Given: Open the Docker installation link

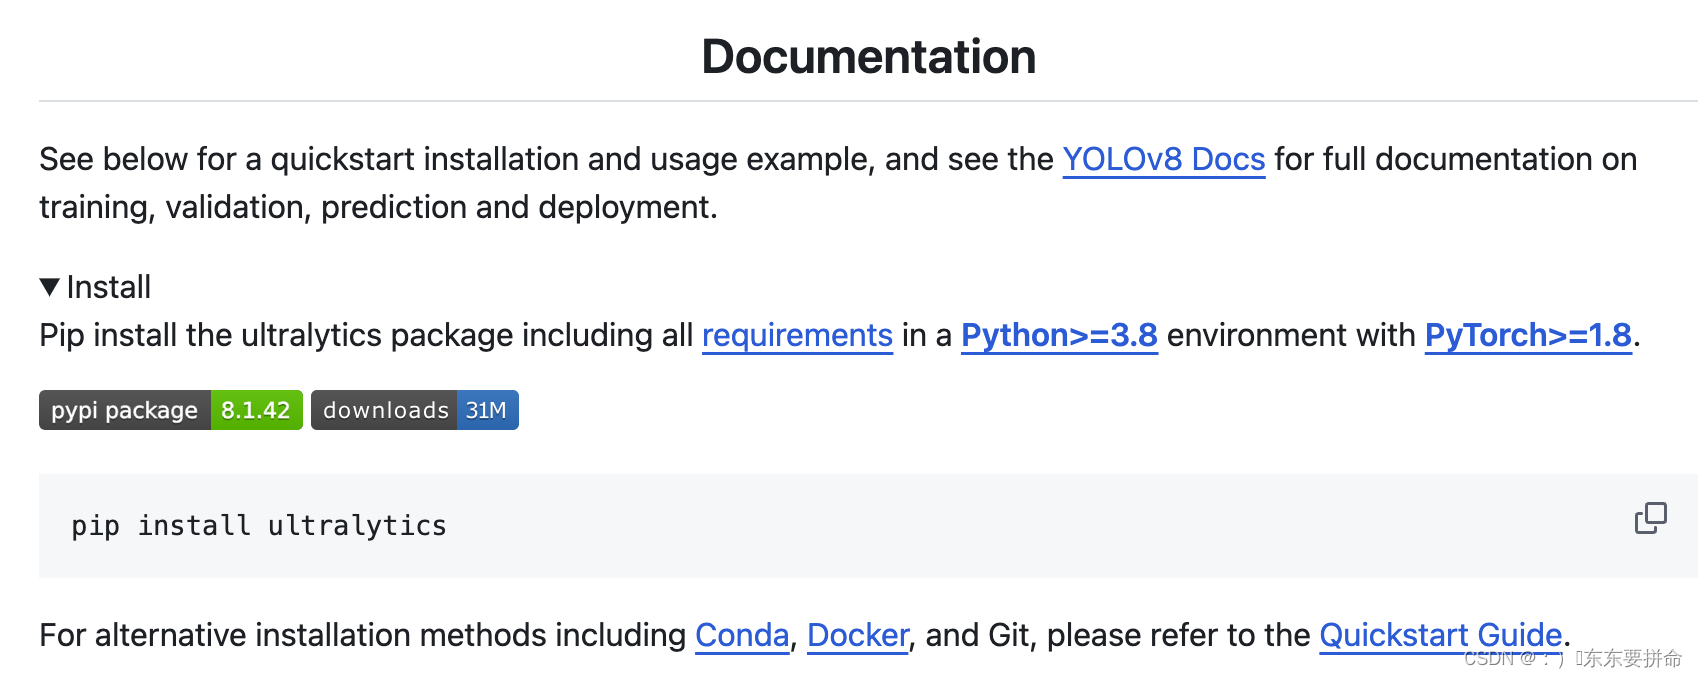Looking at the screenshot, I should click(x=857, y=635).
